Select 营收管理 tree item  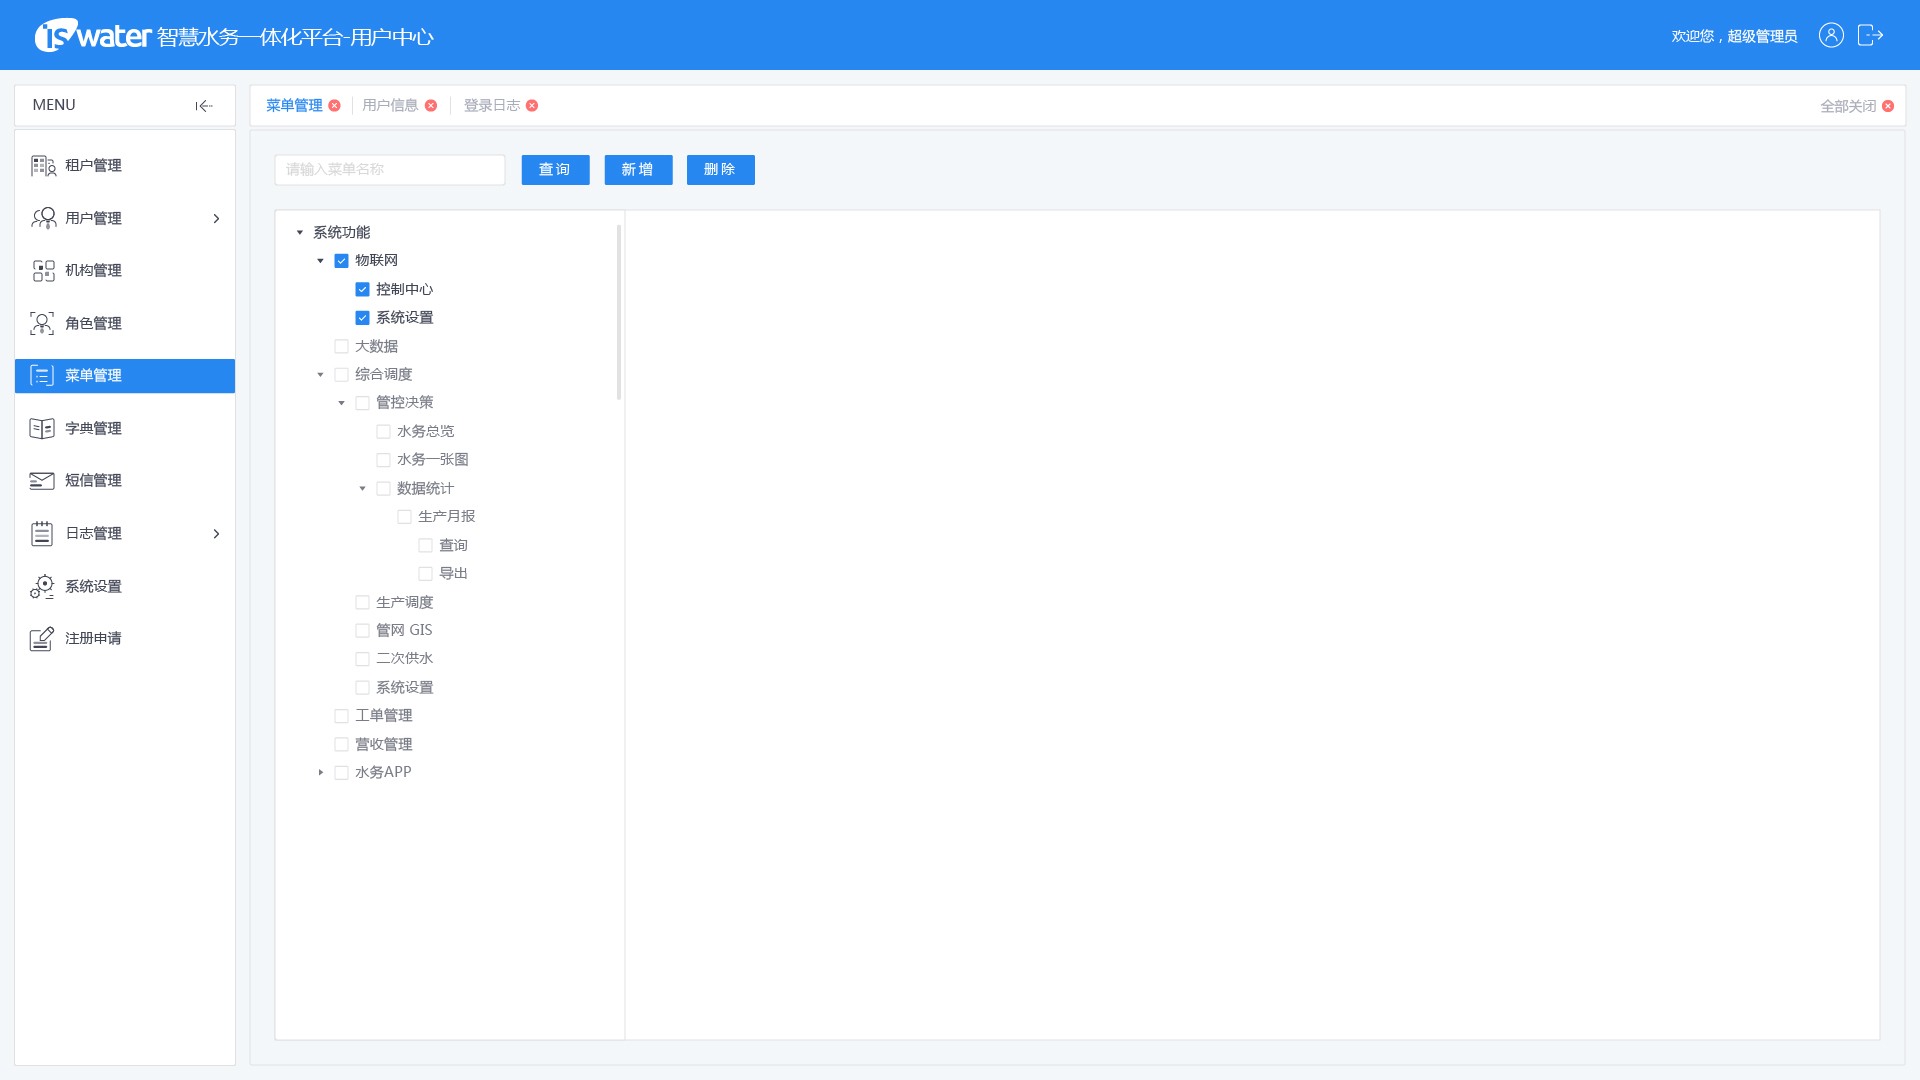383,744
